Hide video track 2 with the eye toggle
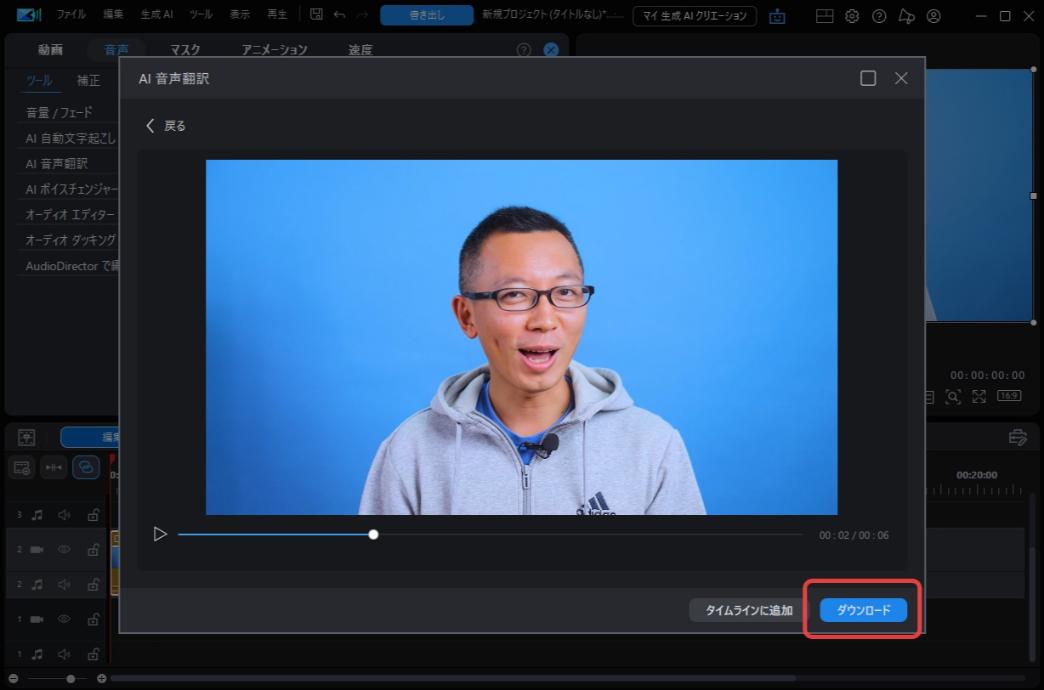 coord(63,548)
